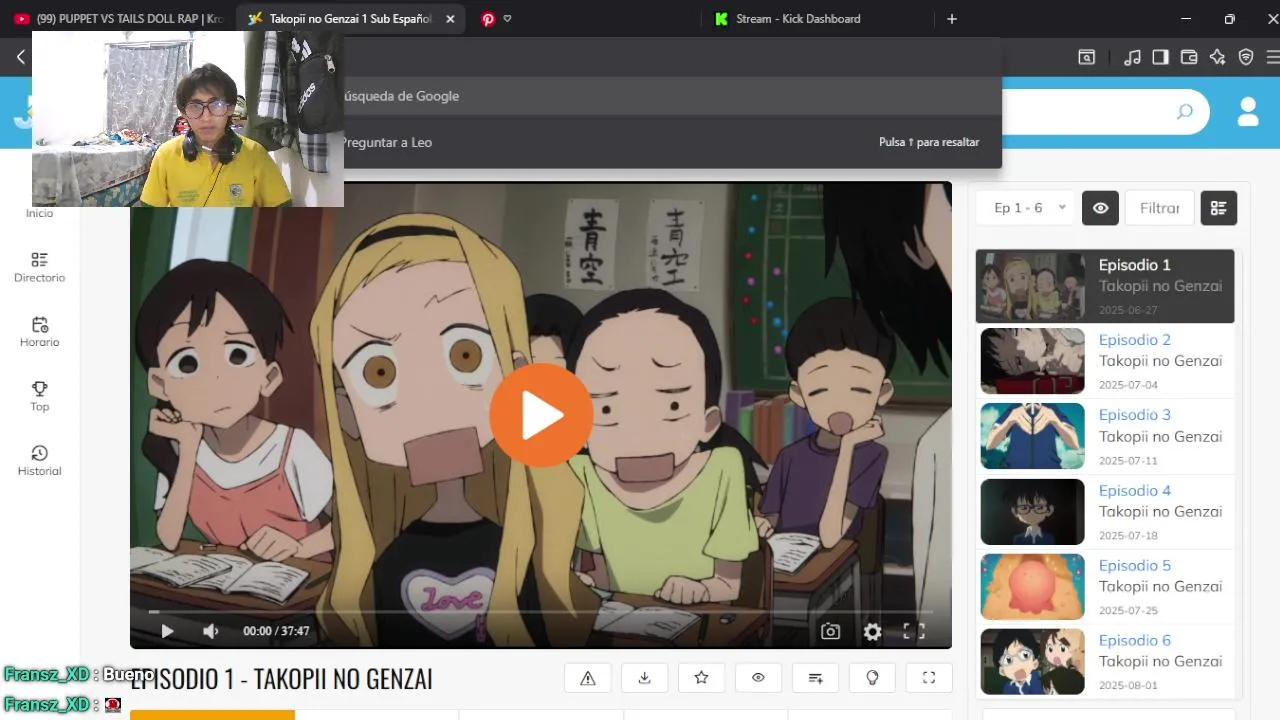Open a new browser tab
This screenshot has height=720, width=1280.
(x=952, y=18)
